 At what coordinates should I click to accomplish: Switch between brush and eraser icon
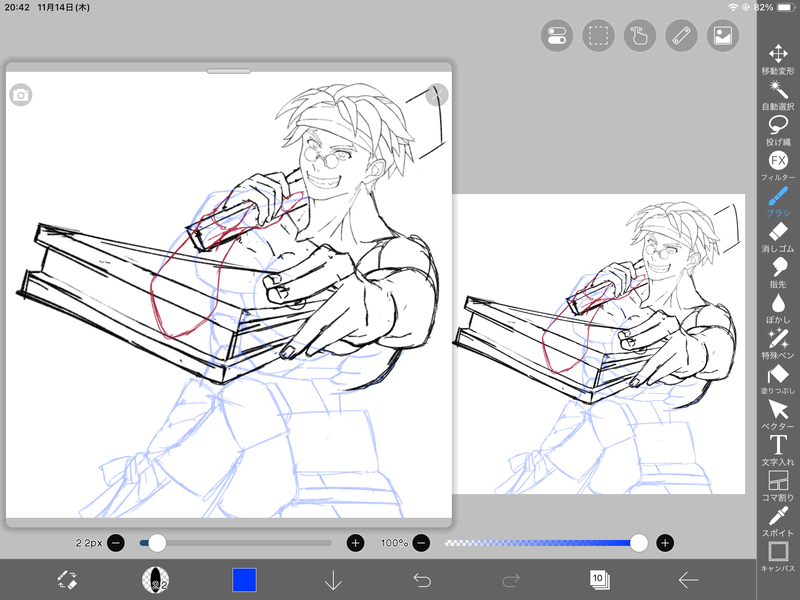tap(67, 580)
